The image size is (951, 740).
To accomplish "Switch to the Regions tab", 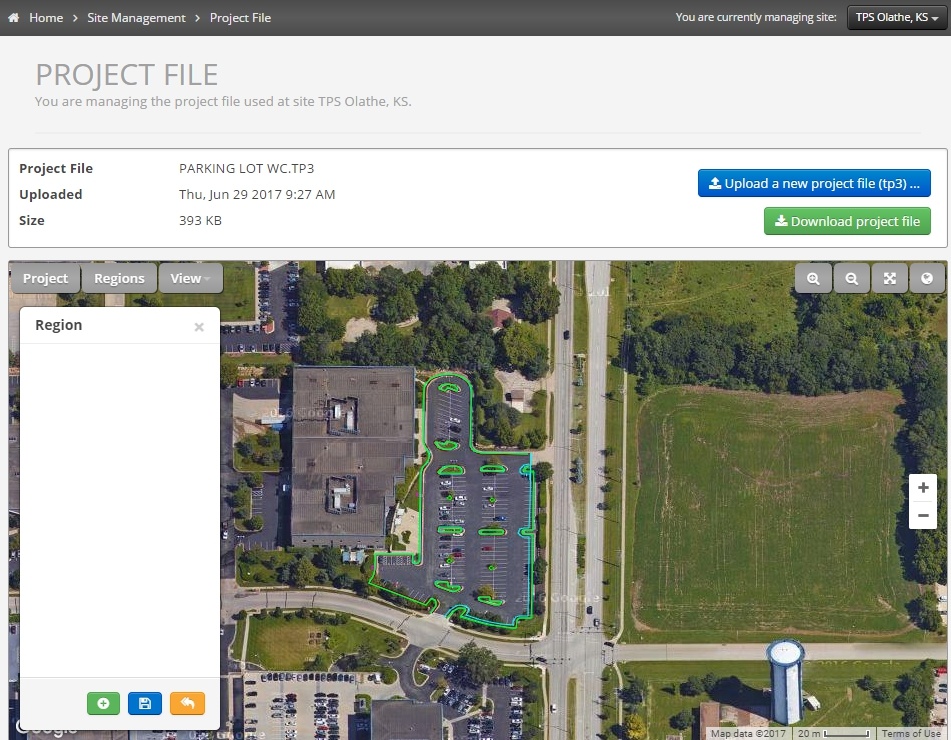I will tap(119, 278).
